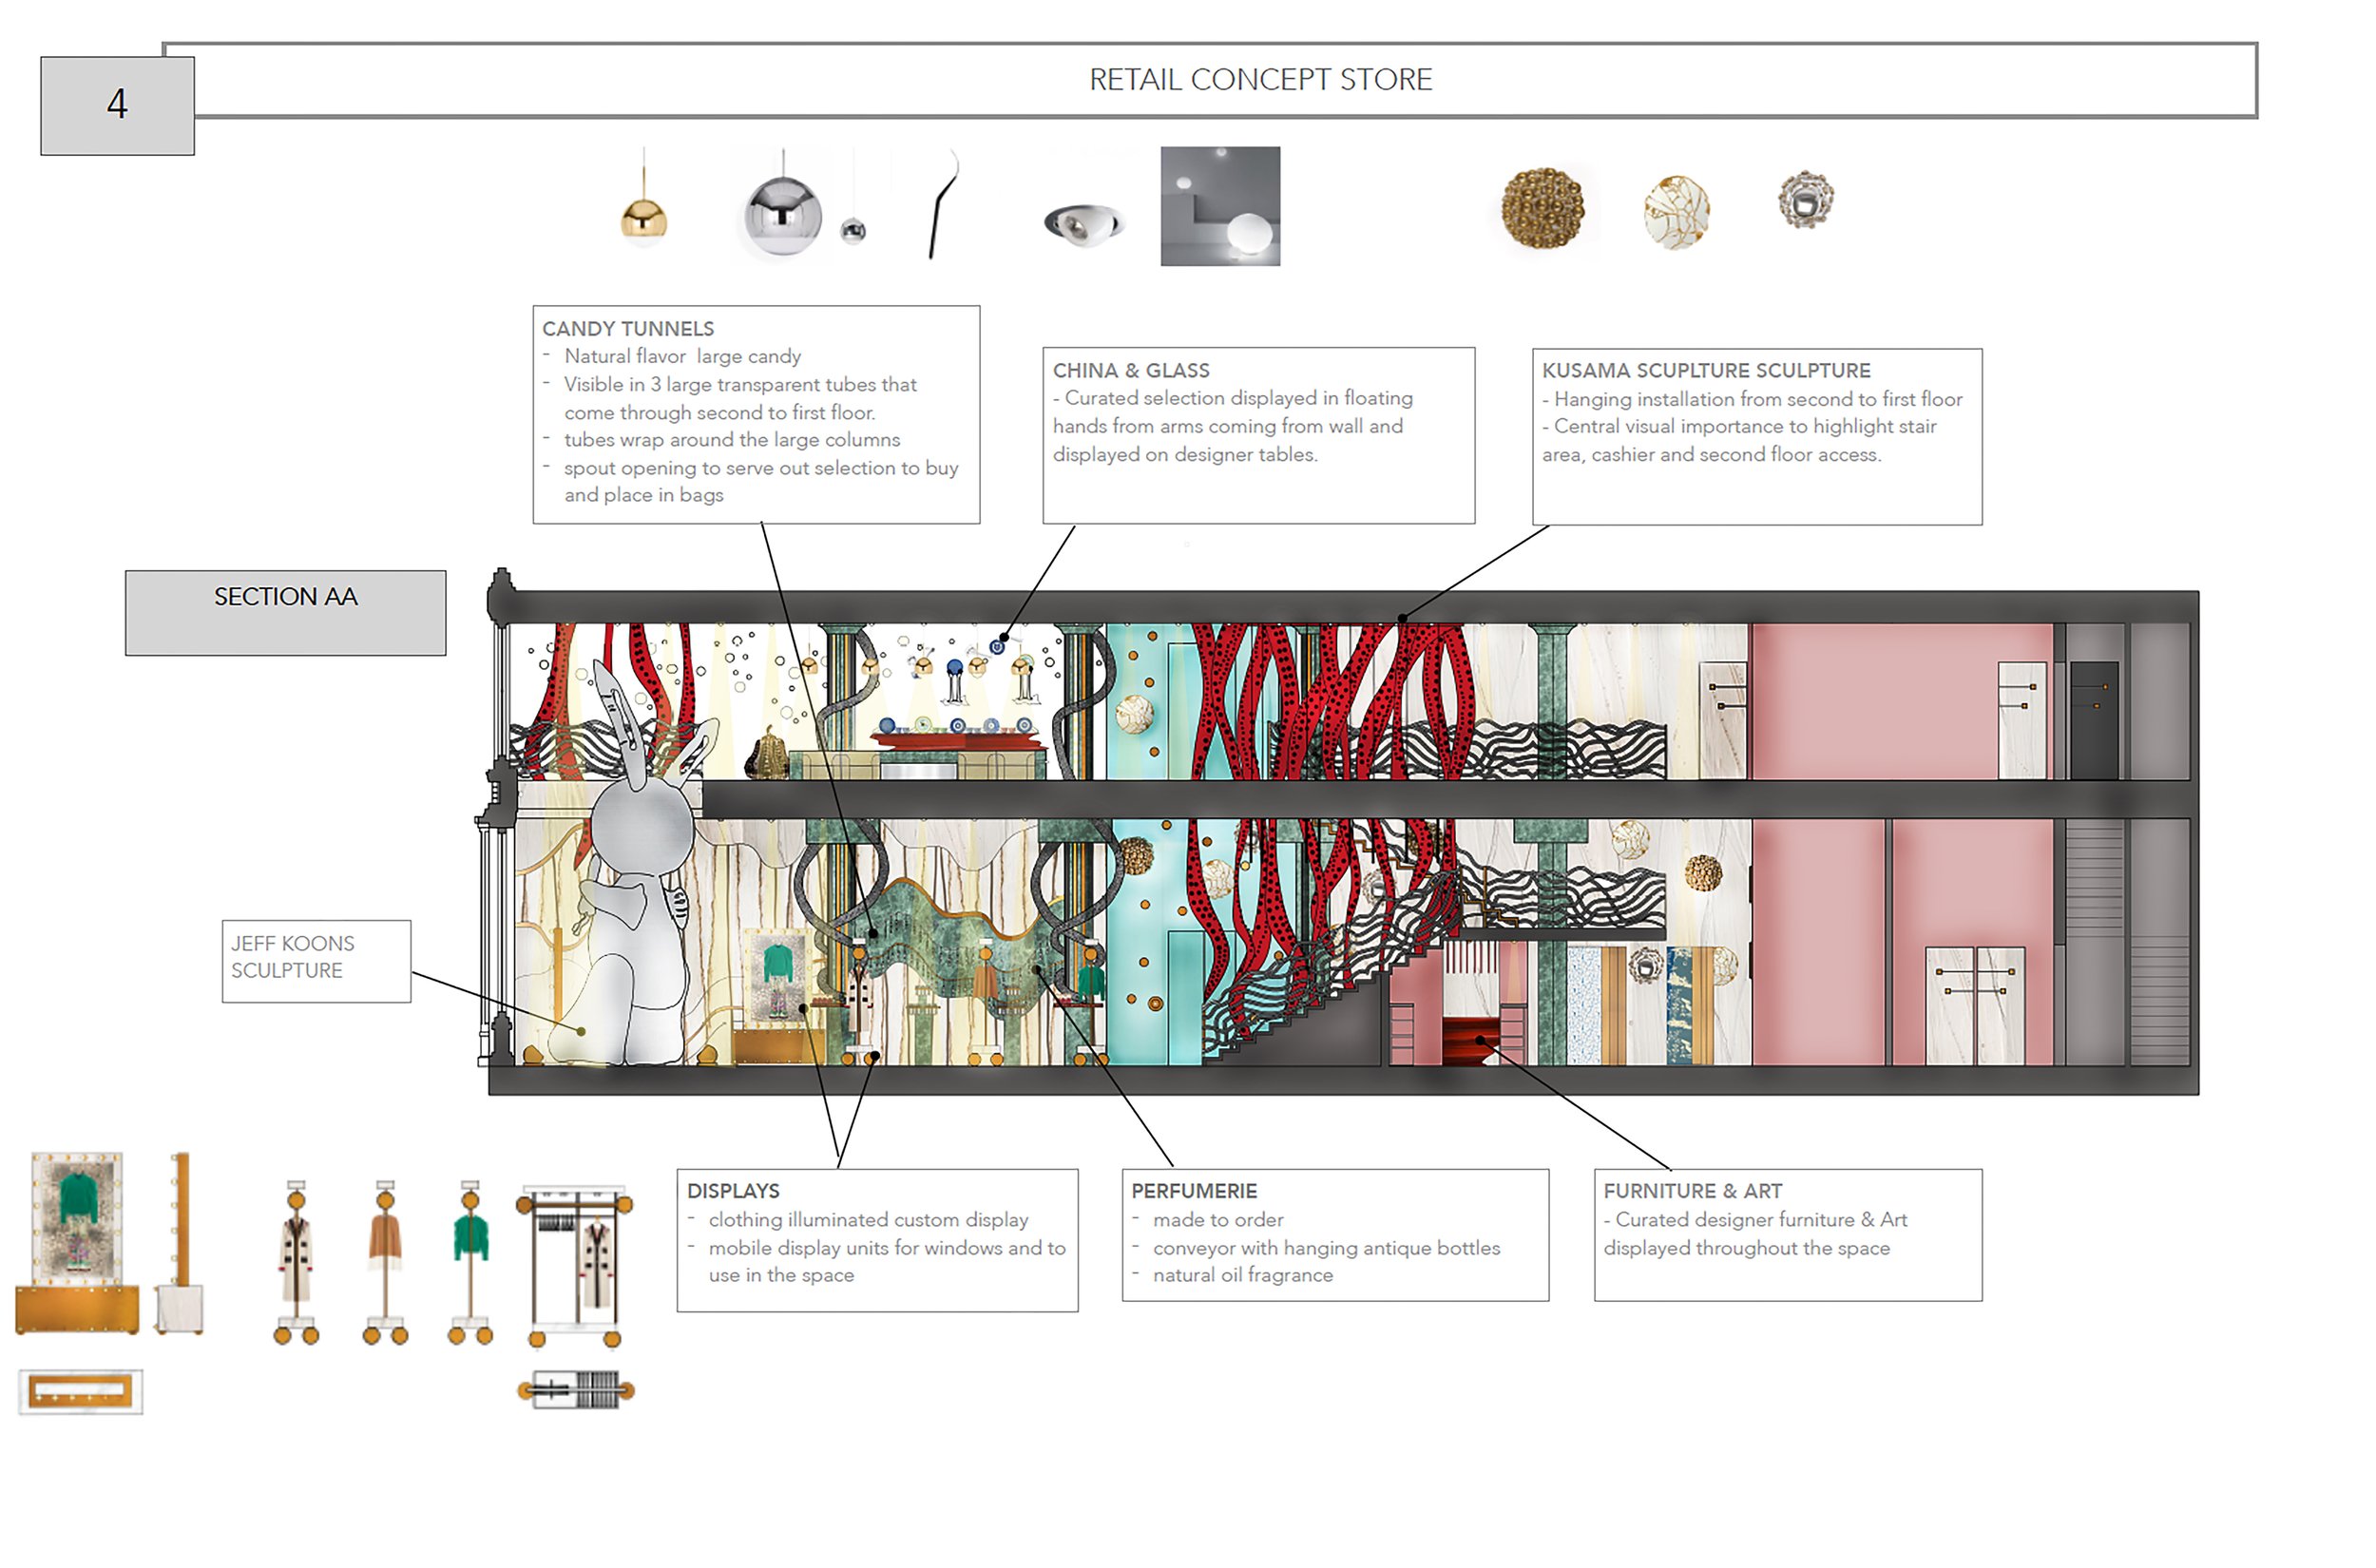Select the gold beaded sphere wall light
Viewport: 2376px width, 1568px height.
tap(1542, 207)
